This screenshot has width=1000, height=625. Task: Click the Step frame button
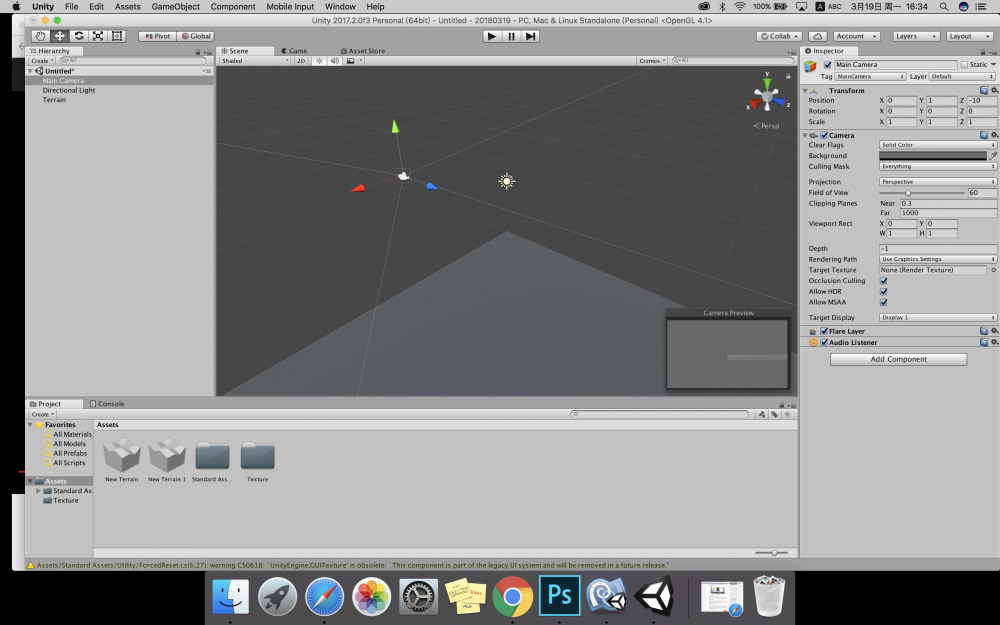click(530, 36)
